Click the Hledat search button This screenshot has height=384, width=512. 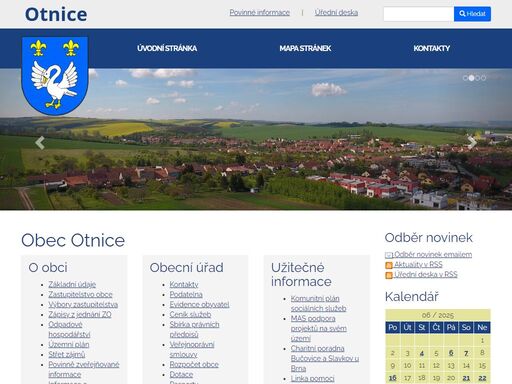point(472,14)
